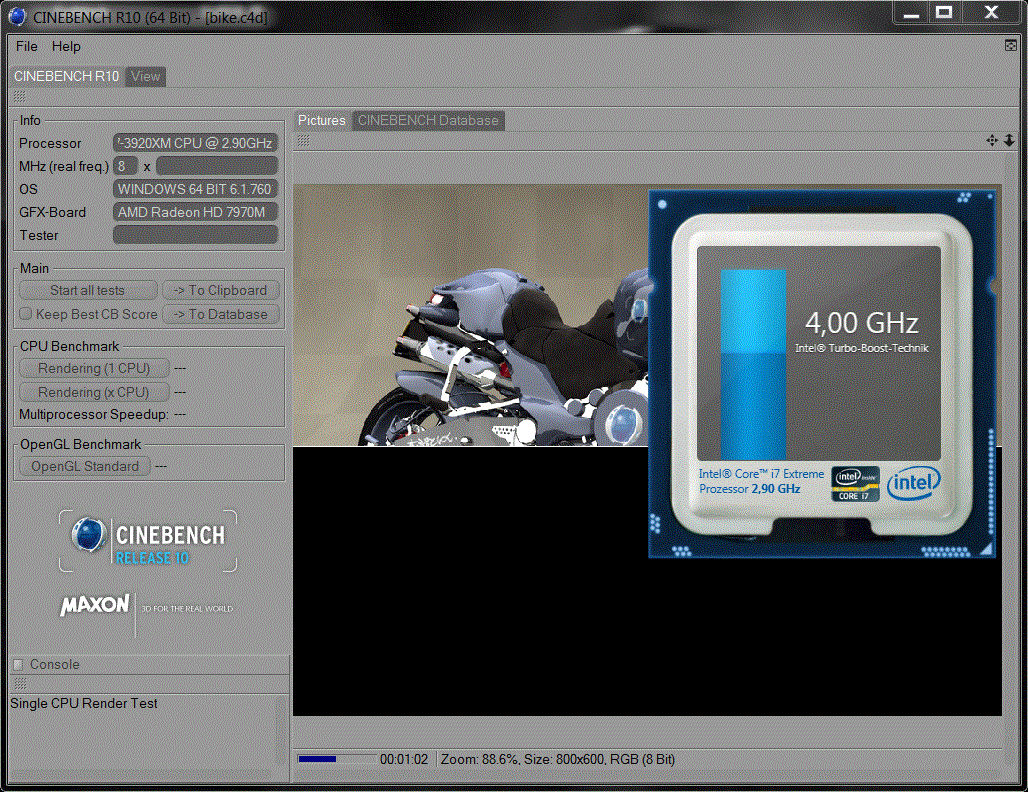The image size is (1028, 792).
Task: Click the Intel Turbo Boost 4,00 GHz gadget
Action: tap(822, 374)
